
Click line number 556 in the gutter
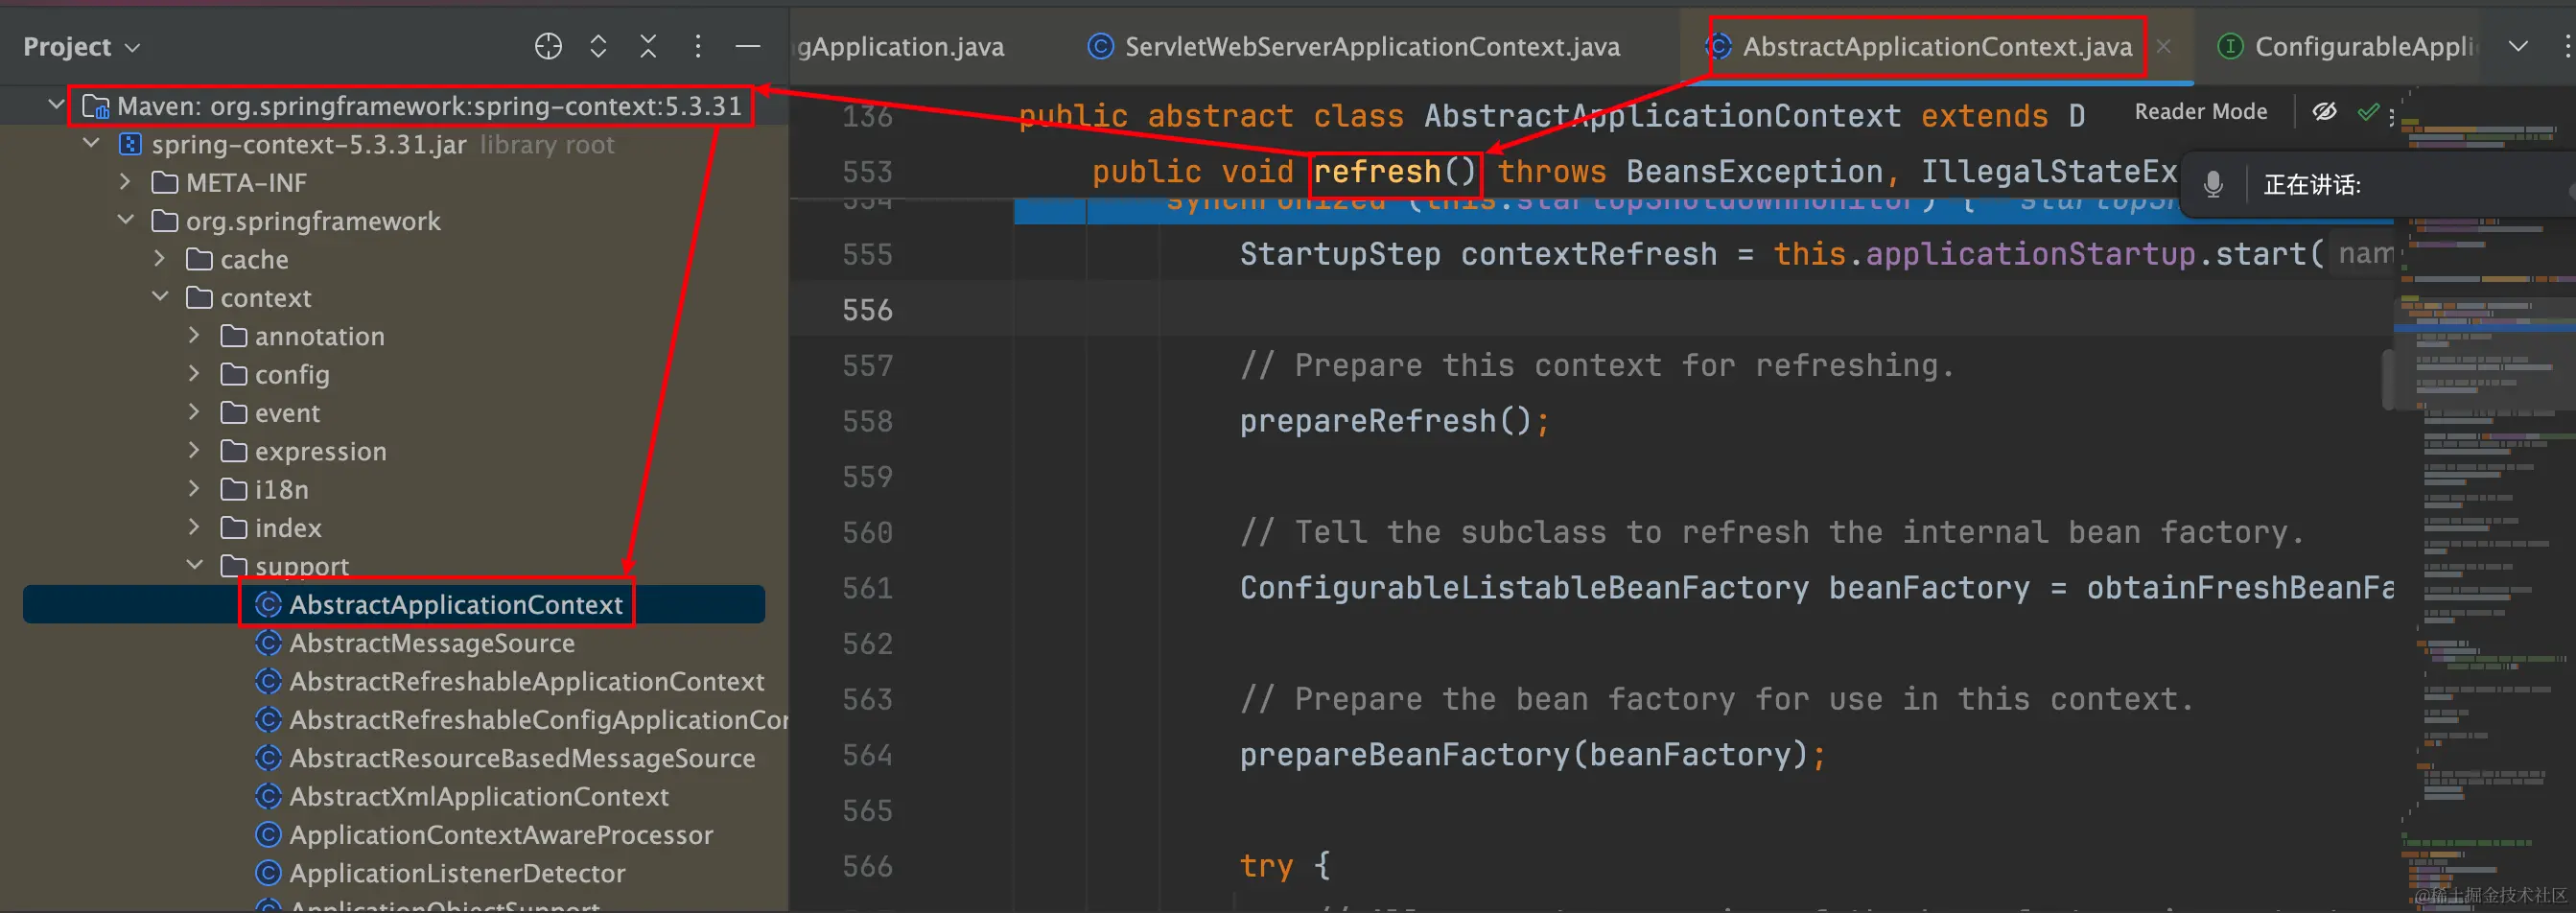[867, 310]
